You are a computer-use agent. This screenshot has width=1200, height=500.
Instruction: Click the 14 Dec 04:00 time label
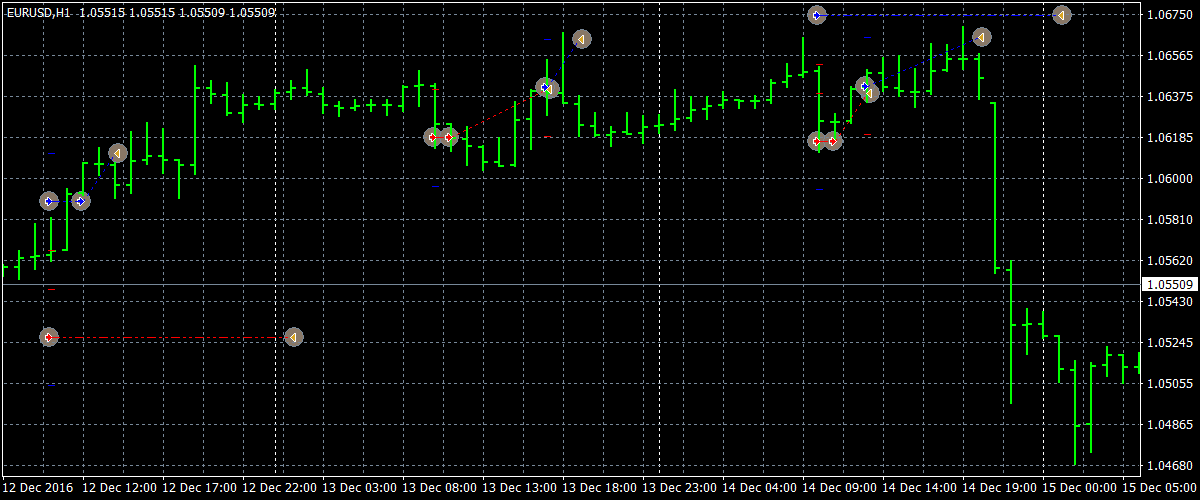click(x=759, y=488)
